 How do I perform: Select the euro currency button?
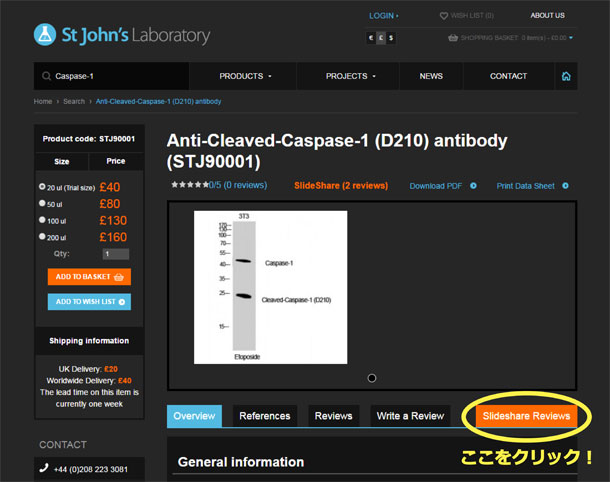tap(371, 38)
